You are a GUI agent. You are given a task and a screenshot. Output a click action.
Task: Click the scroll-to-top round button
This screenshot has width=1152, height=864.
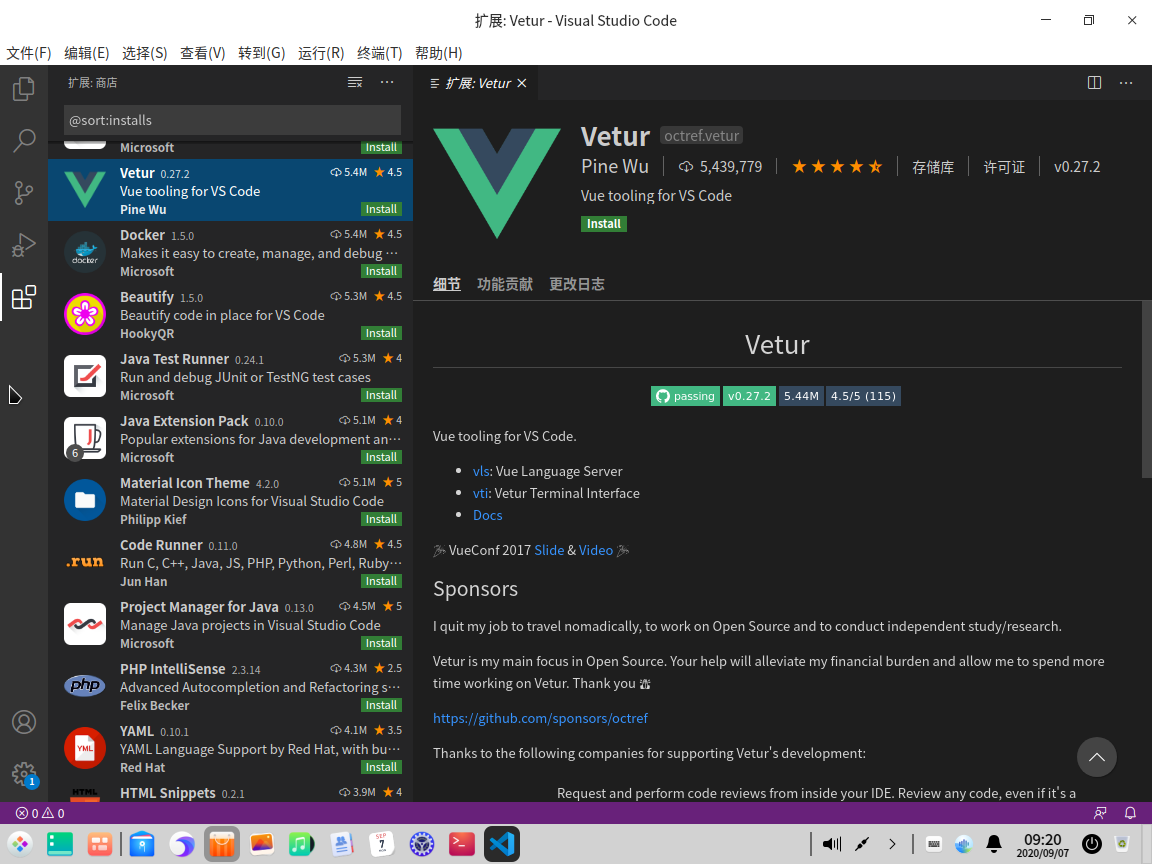(1096, 757)
